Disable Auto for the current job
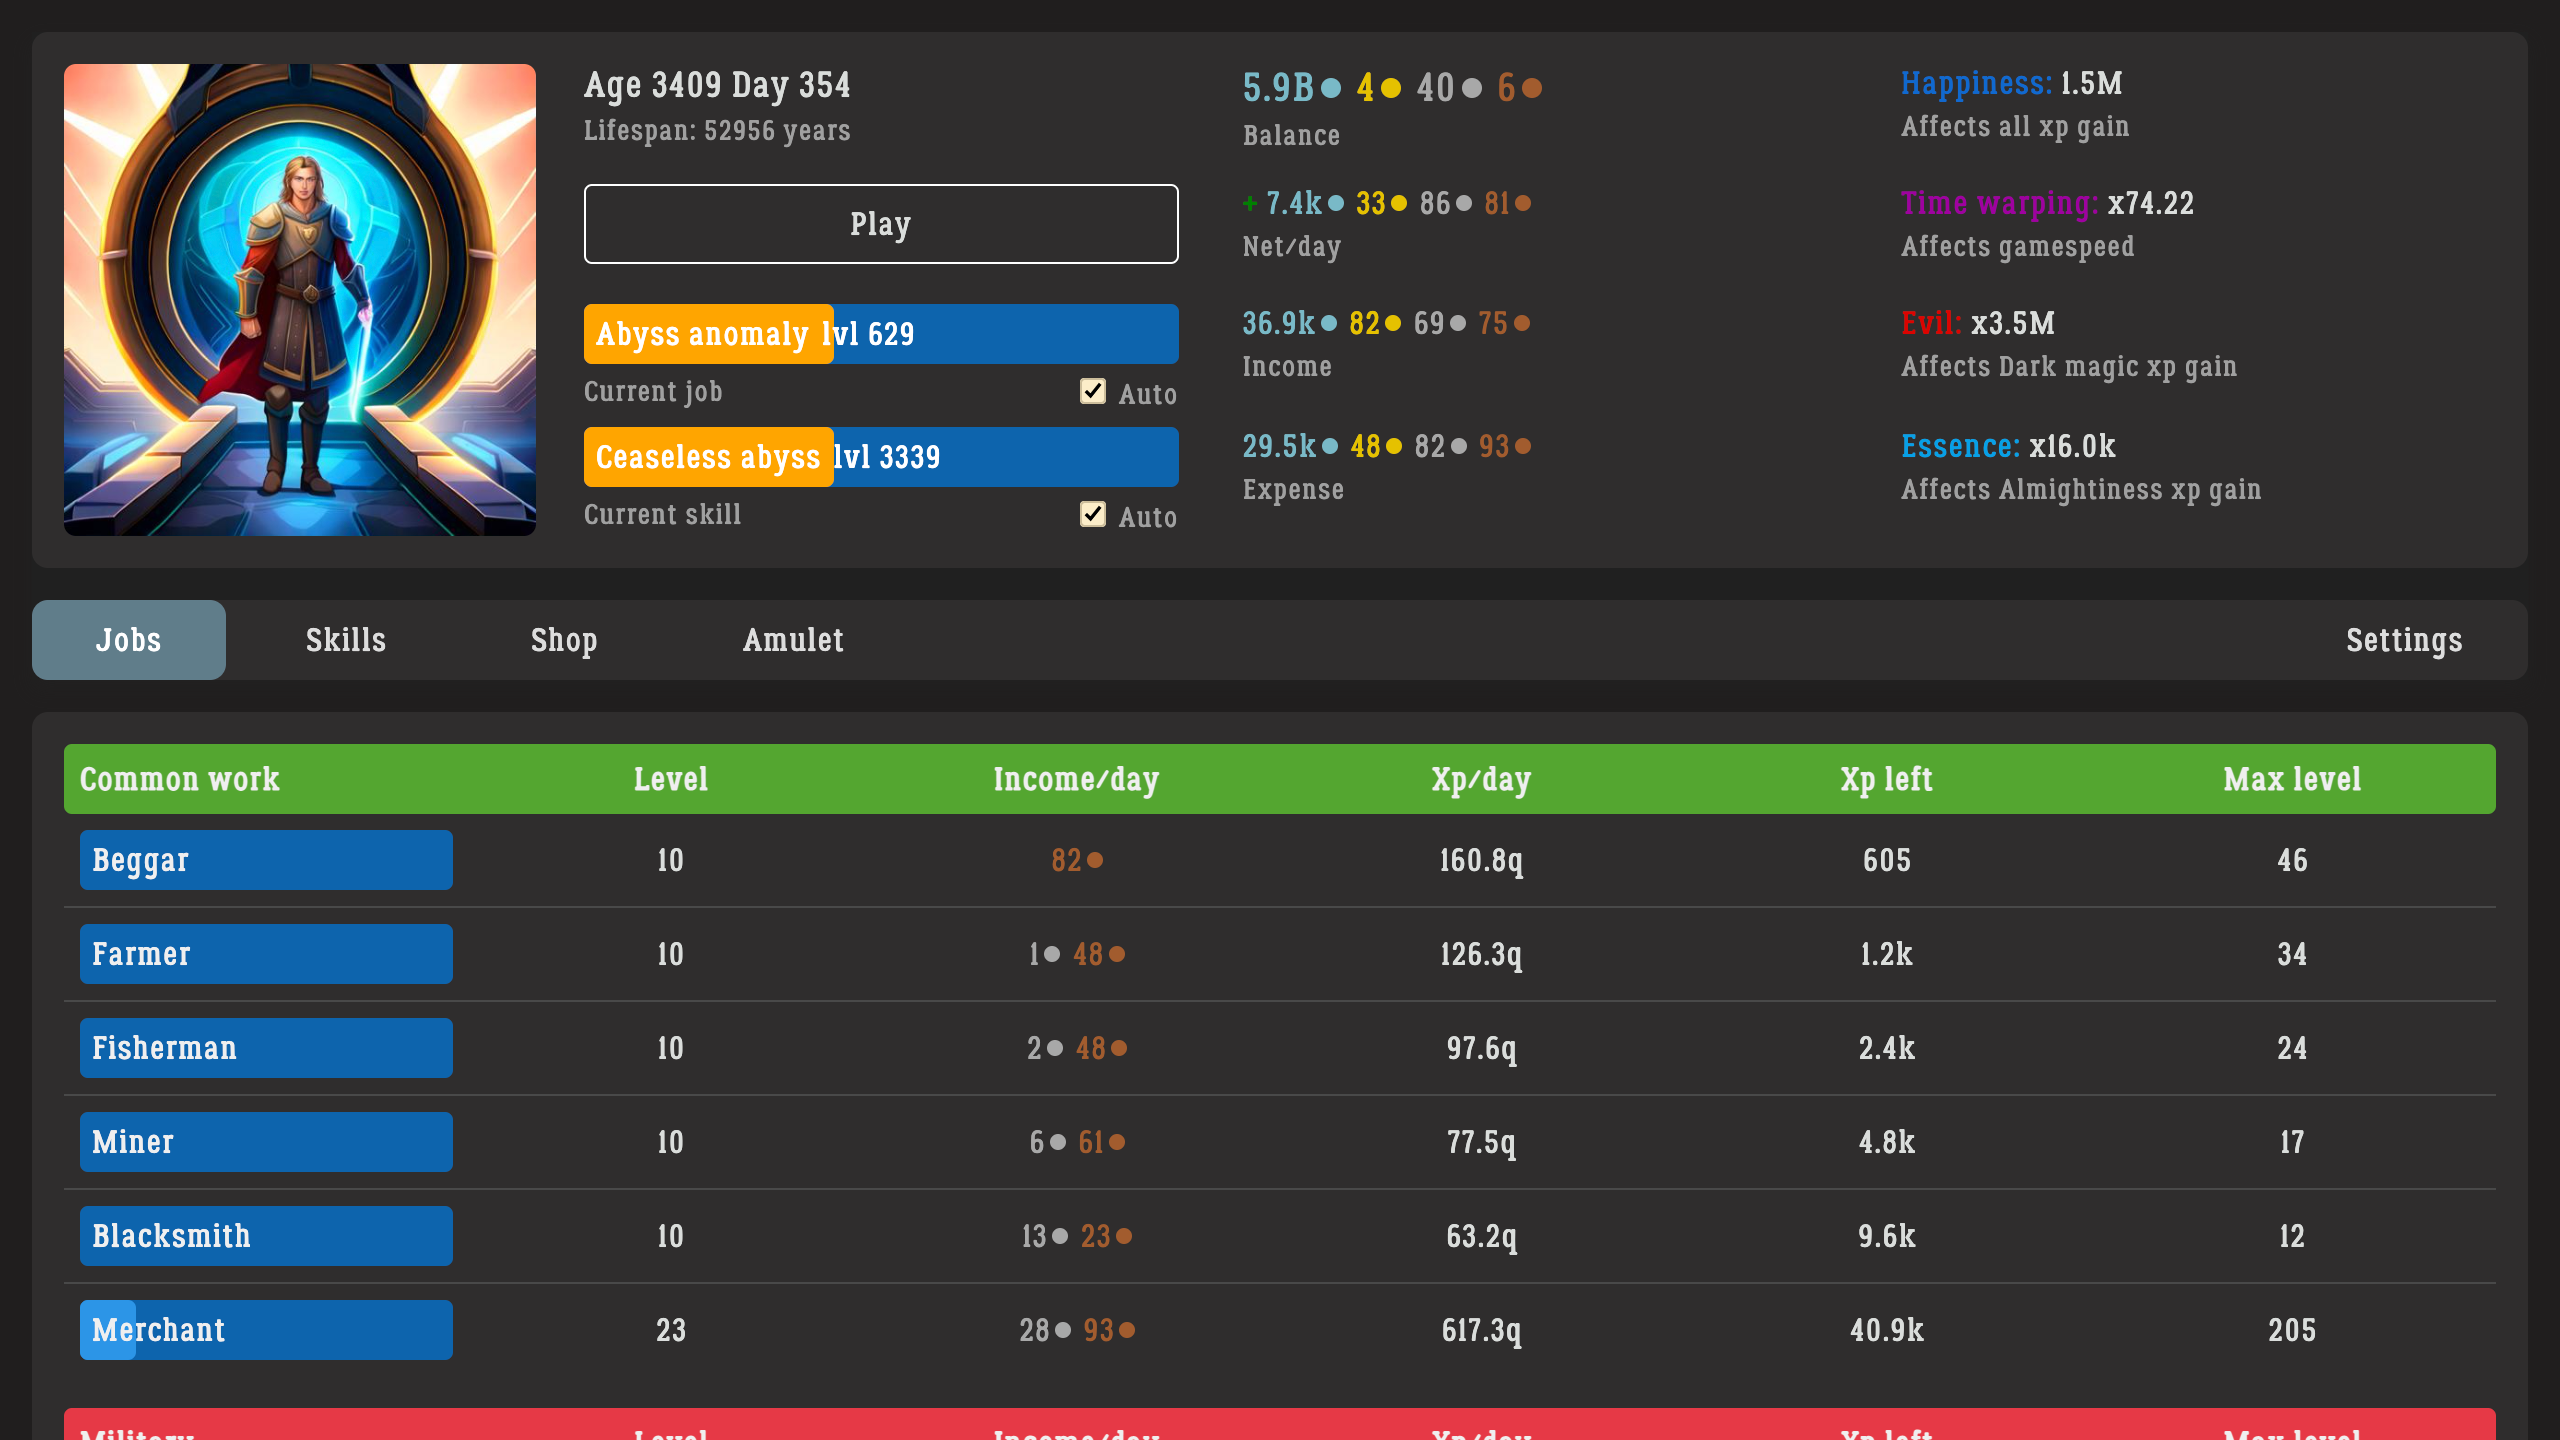This screenshot has width=2560, height=1440. point(1093,391)
